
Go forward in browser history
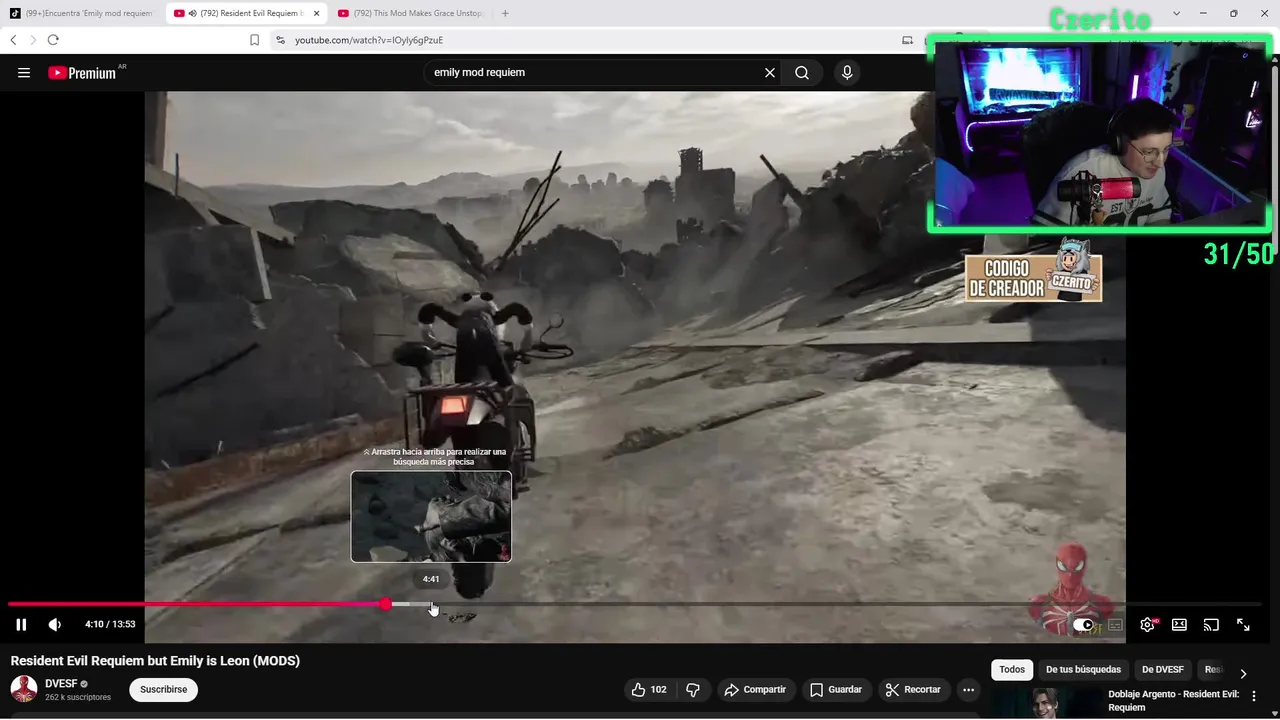[33, 40]
